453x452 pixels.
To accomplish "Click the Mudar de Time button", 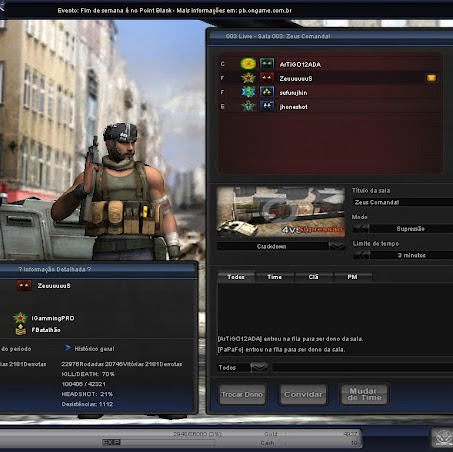I will 364,395.
